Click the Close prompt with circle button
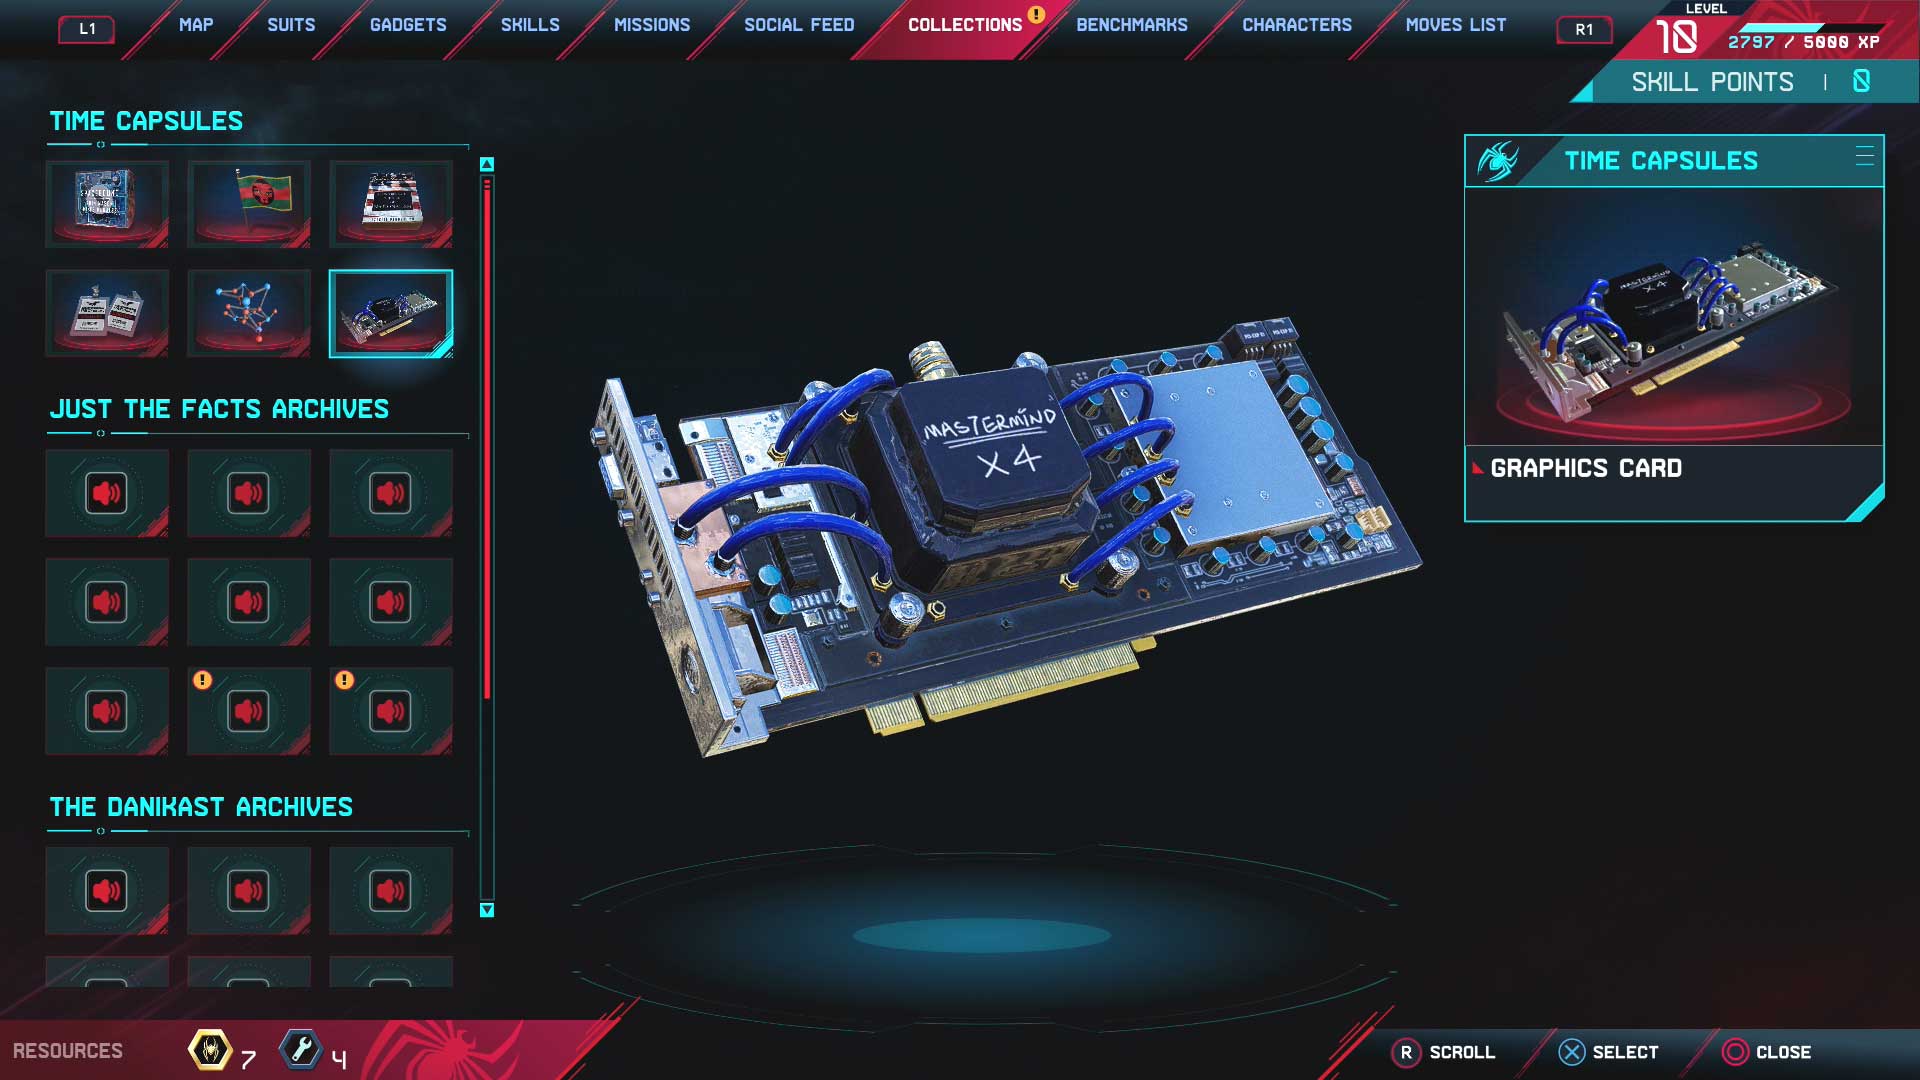The image size is (1920, 1080). [x=1767, y=1052]
